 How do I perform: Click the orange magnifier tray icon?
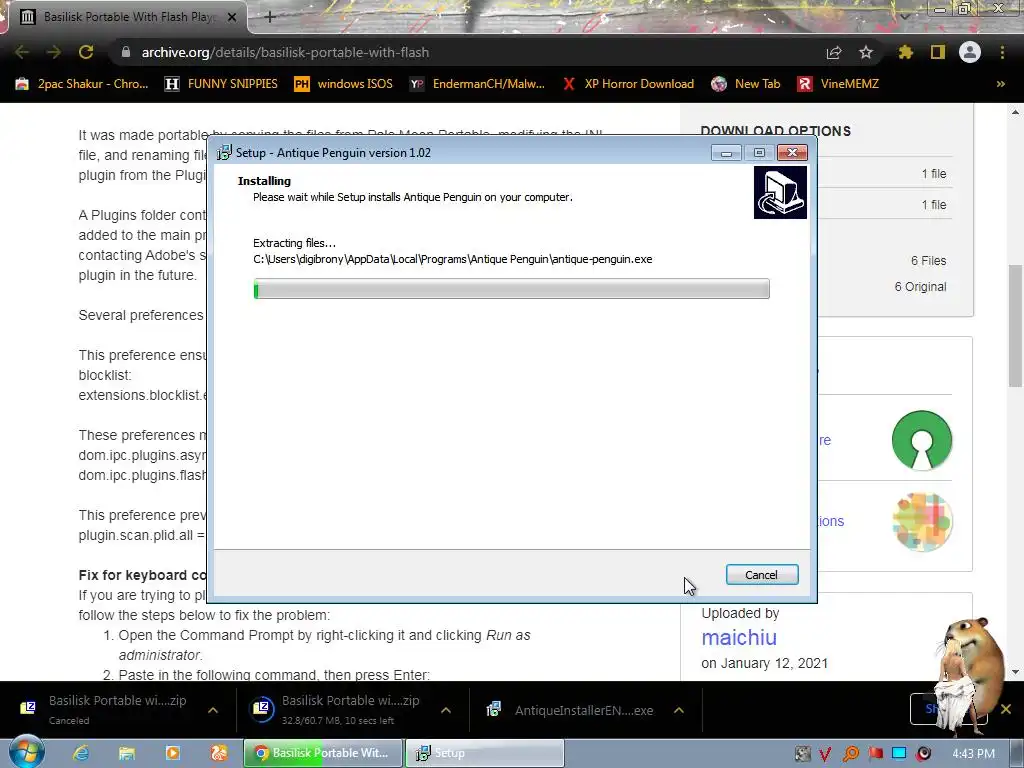click(851, 754)
